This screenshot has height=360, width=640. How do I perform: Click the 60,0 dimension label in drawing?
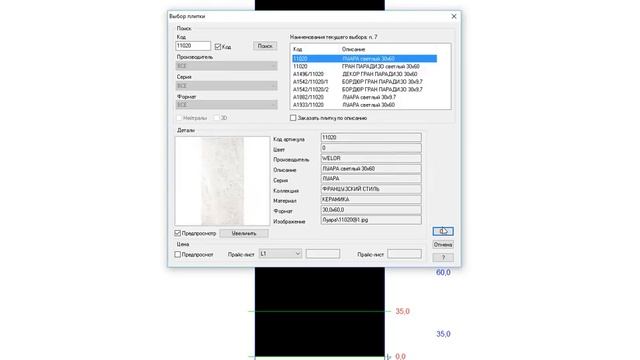tap(443, 273)
